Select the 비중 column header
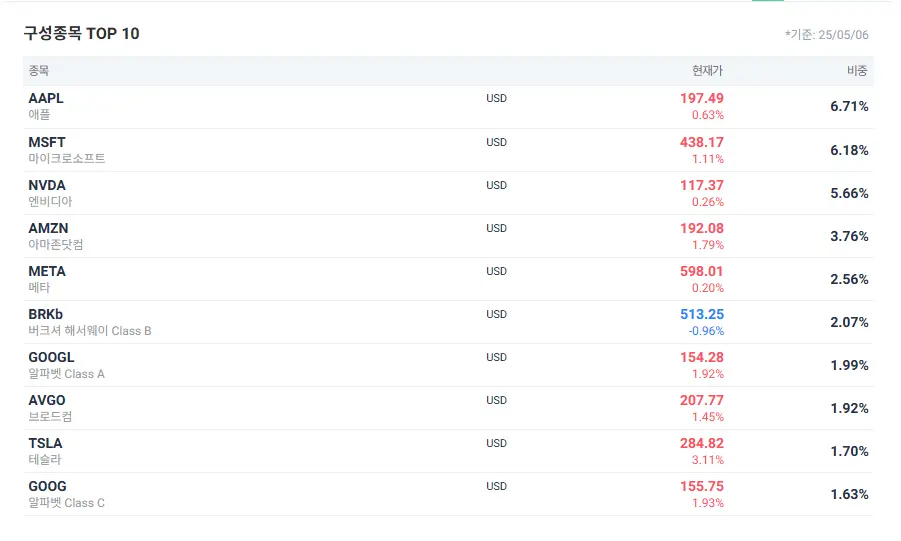Viewport: 901px width, 541px height. [x=857, y=71]
